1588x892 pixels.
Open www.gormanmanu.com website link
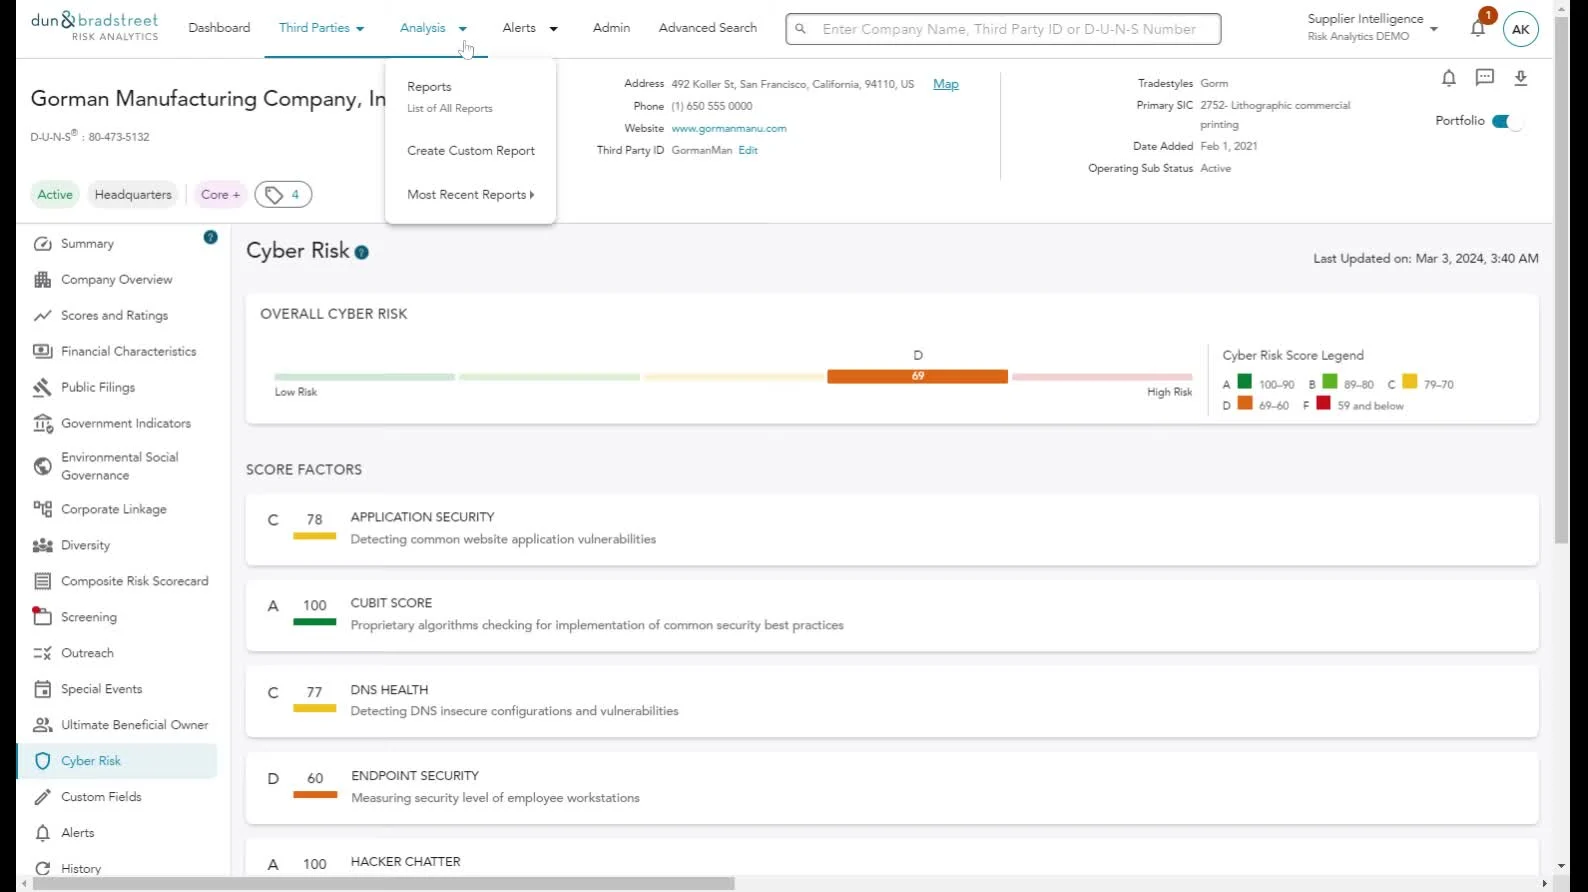click(x=729, y=128)
